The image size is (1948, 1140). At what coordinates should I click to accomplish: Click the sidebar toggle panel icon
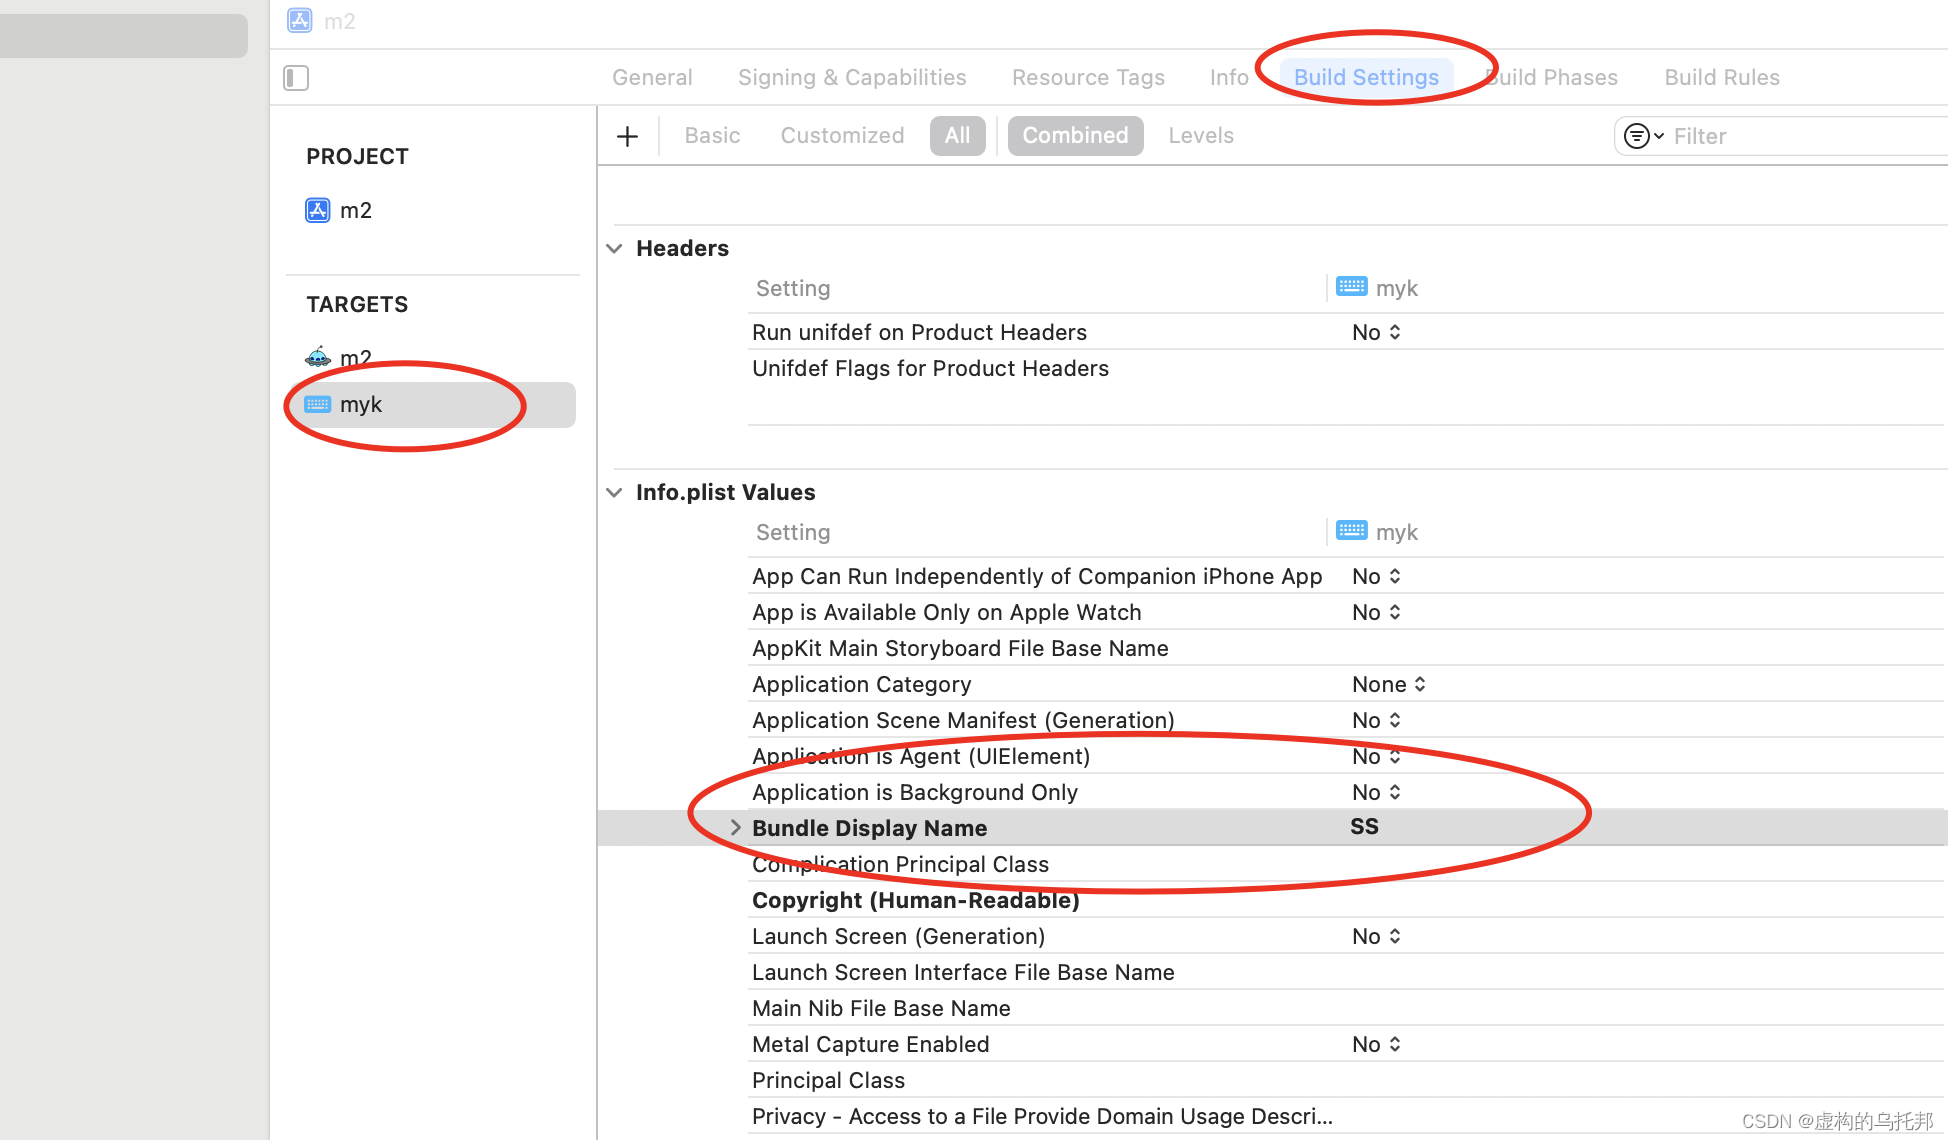296,78
